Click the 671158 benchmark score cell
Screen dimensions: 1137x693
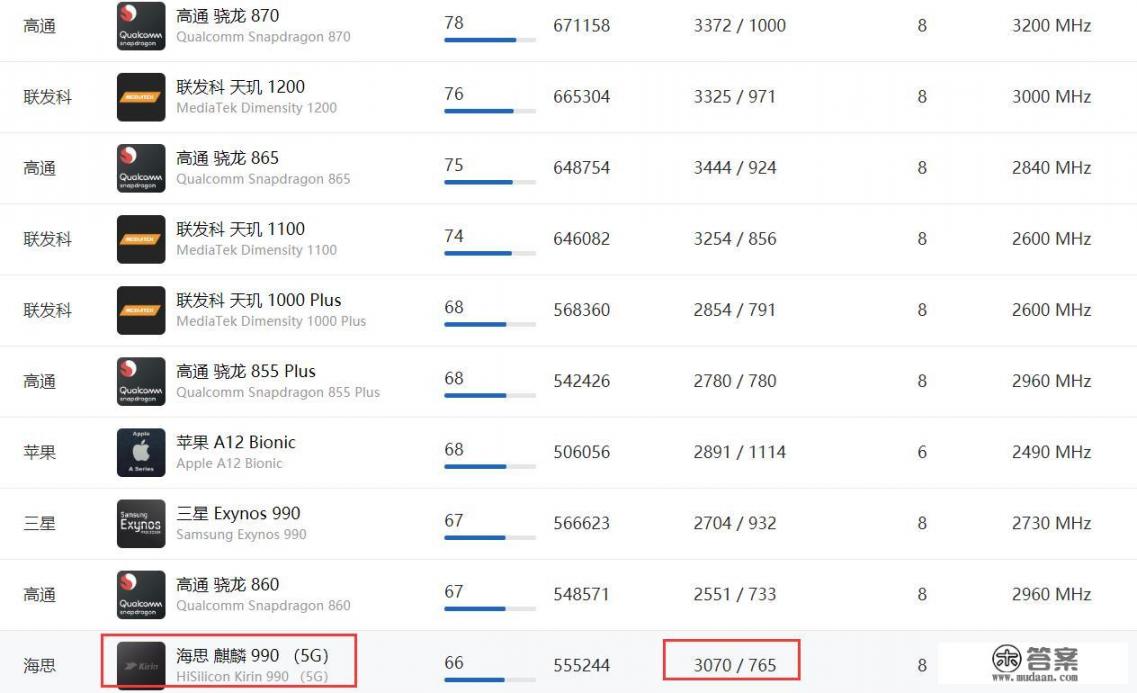[x=581, y=26]
